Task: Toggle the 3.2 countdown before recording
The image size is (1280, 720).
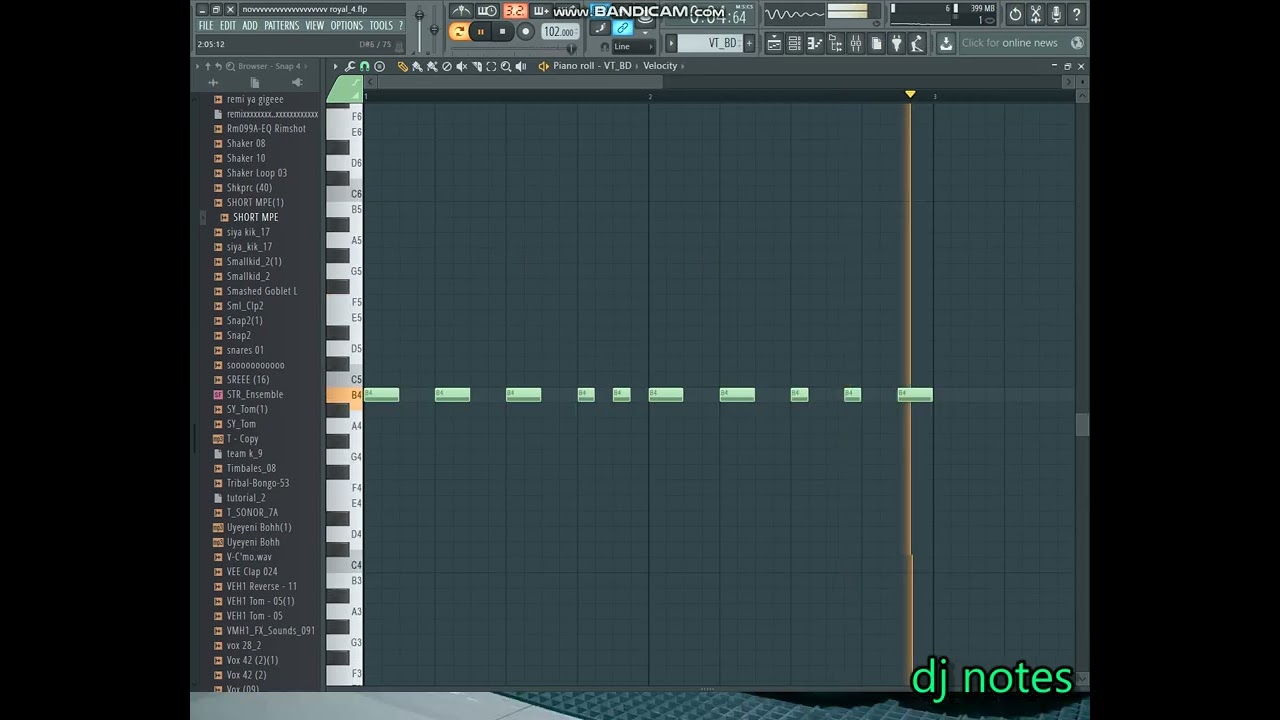Action: (515, 11)
